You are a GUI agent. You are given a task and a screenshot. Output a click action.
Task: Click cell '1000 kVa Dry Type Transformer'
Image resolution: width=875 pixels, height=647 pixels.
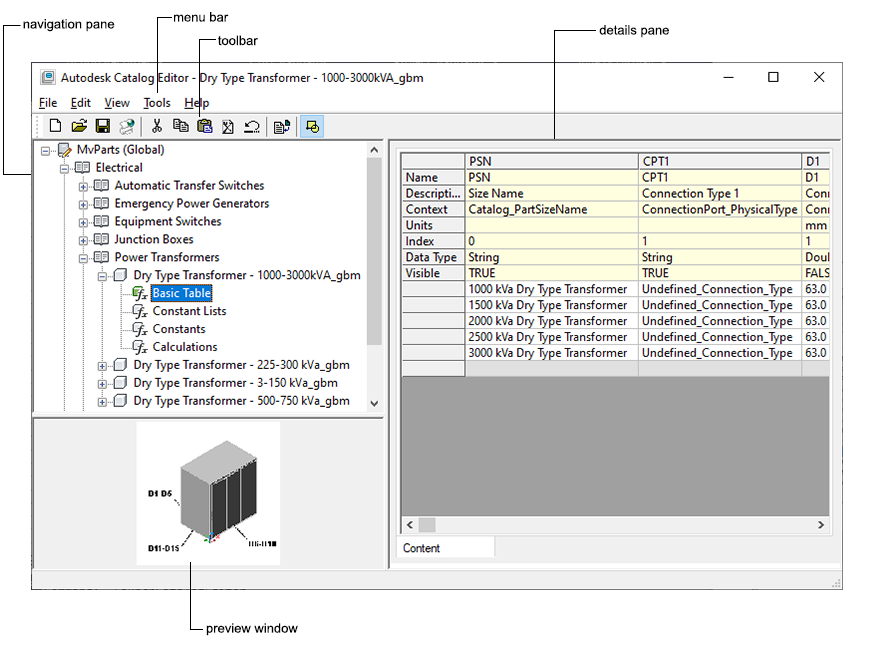(x=551, y=289)
